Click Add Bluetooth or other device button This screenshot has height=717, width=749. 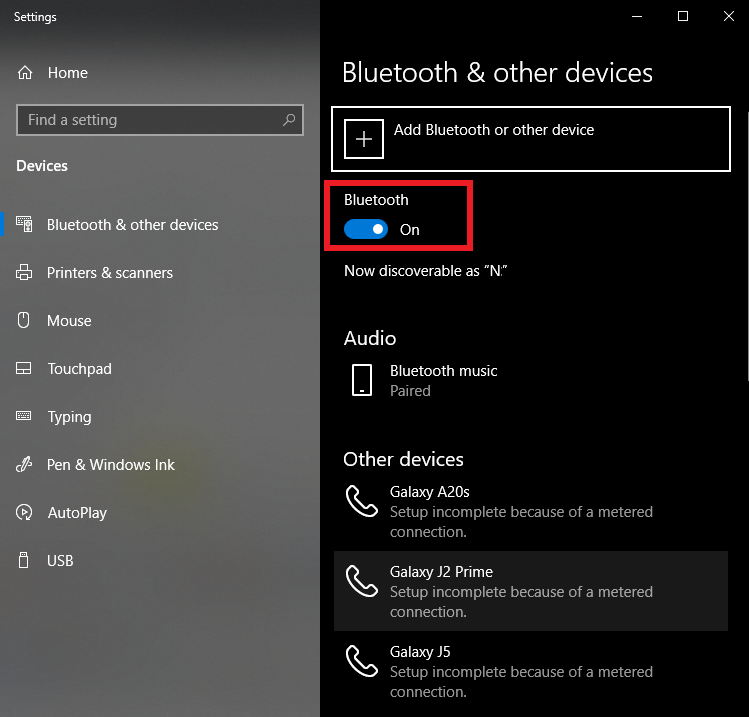531,139
